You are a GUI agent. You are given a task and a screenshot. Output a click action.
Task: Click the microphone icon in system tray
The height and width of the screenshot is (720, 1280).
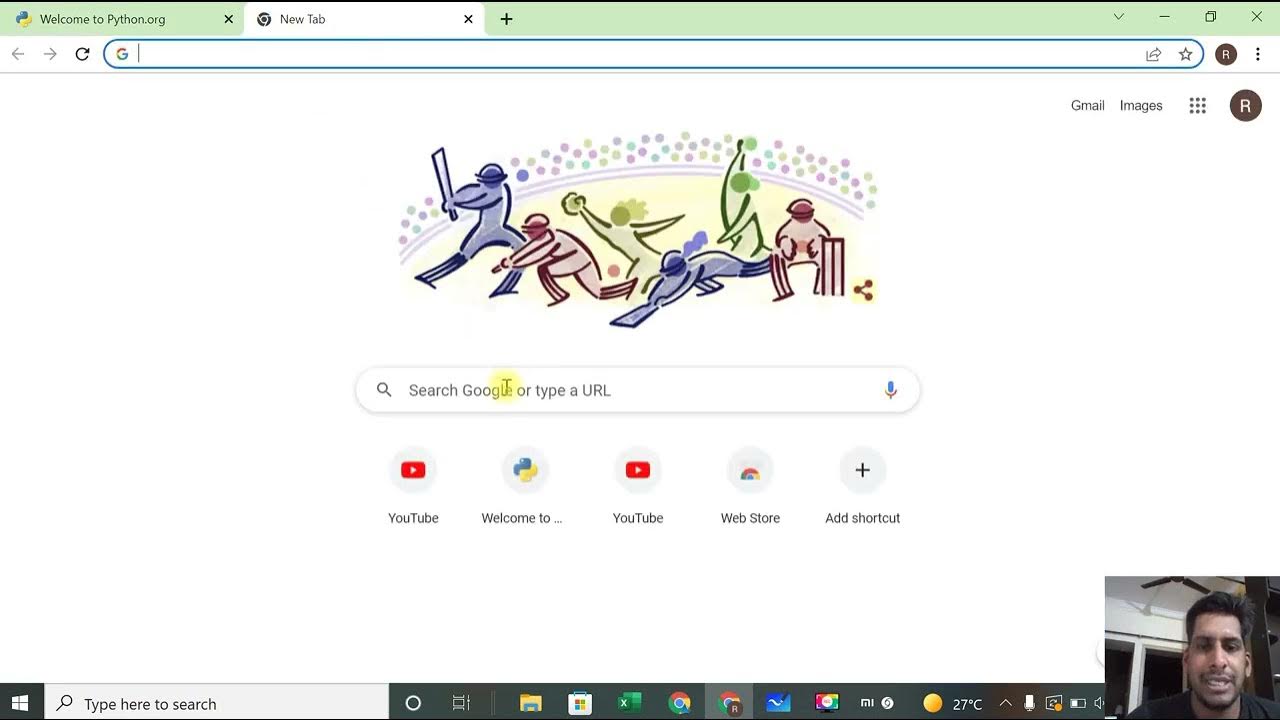(1029, 703)
